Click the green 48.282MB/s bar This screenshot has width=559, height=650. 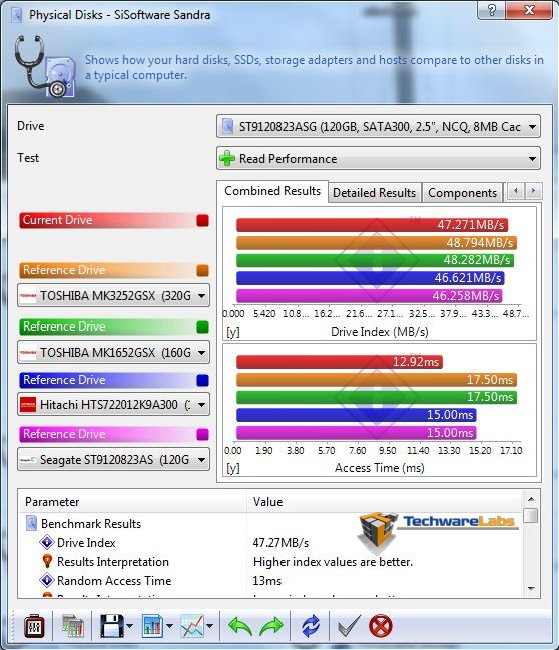(375, 260)
